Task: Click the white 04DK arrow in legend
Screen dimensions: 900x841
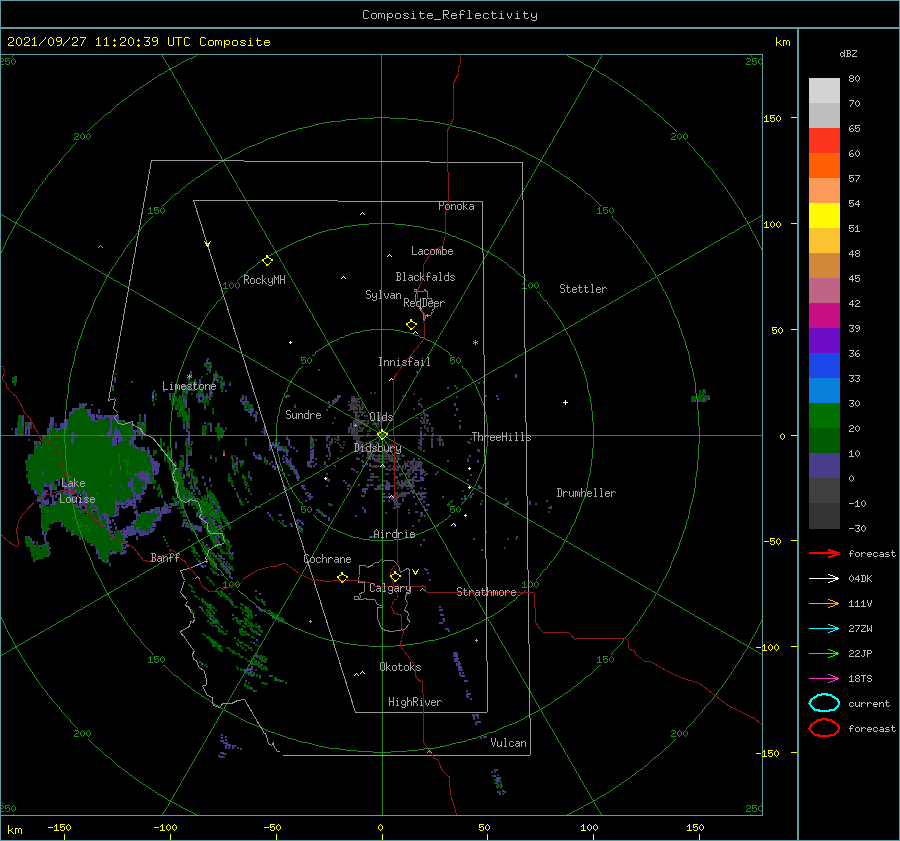Action: pos(825,578)
